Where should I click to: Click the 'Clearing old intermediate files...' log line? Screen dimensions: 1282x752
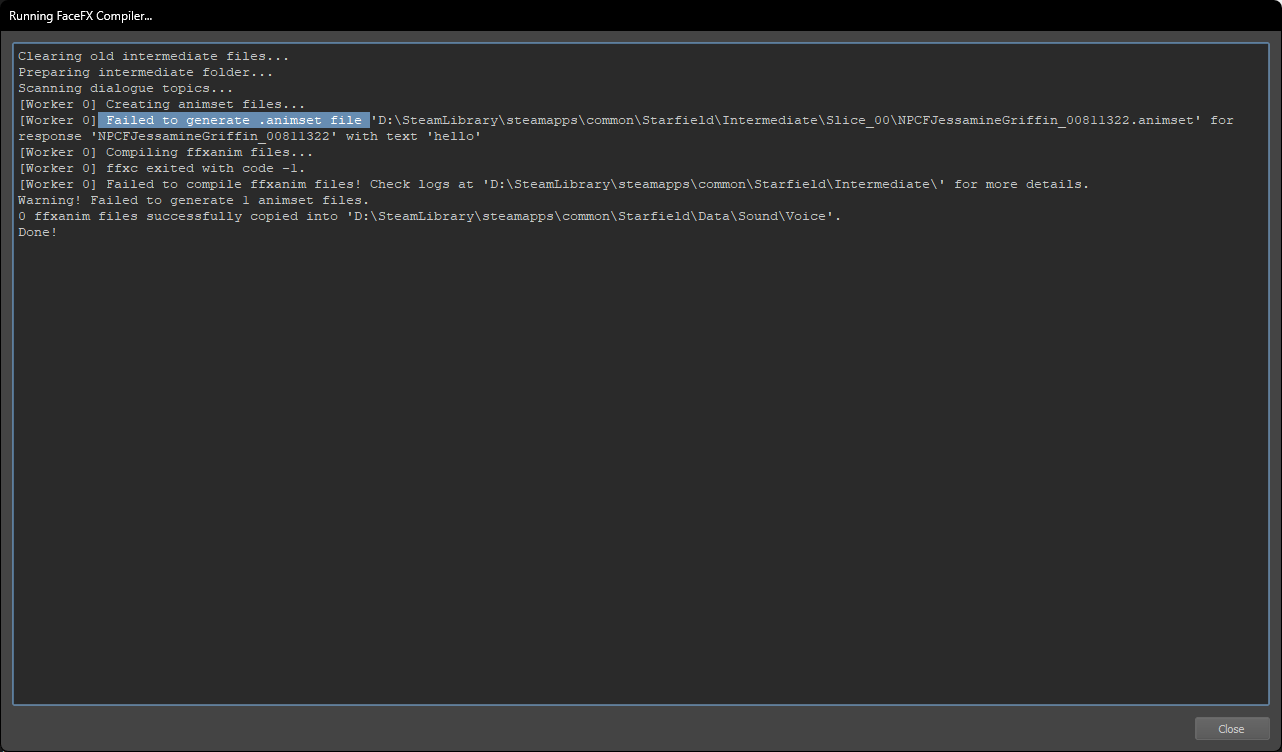pyautogui.click(x=153, y=56)
